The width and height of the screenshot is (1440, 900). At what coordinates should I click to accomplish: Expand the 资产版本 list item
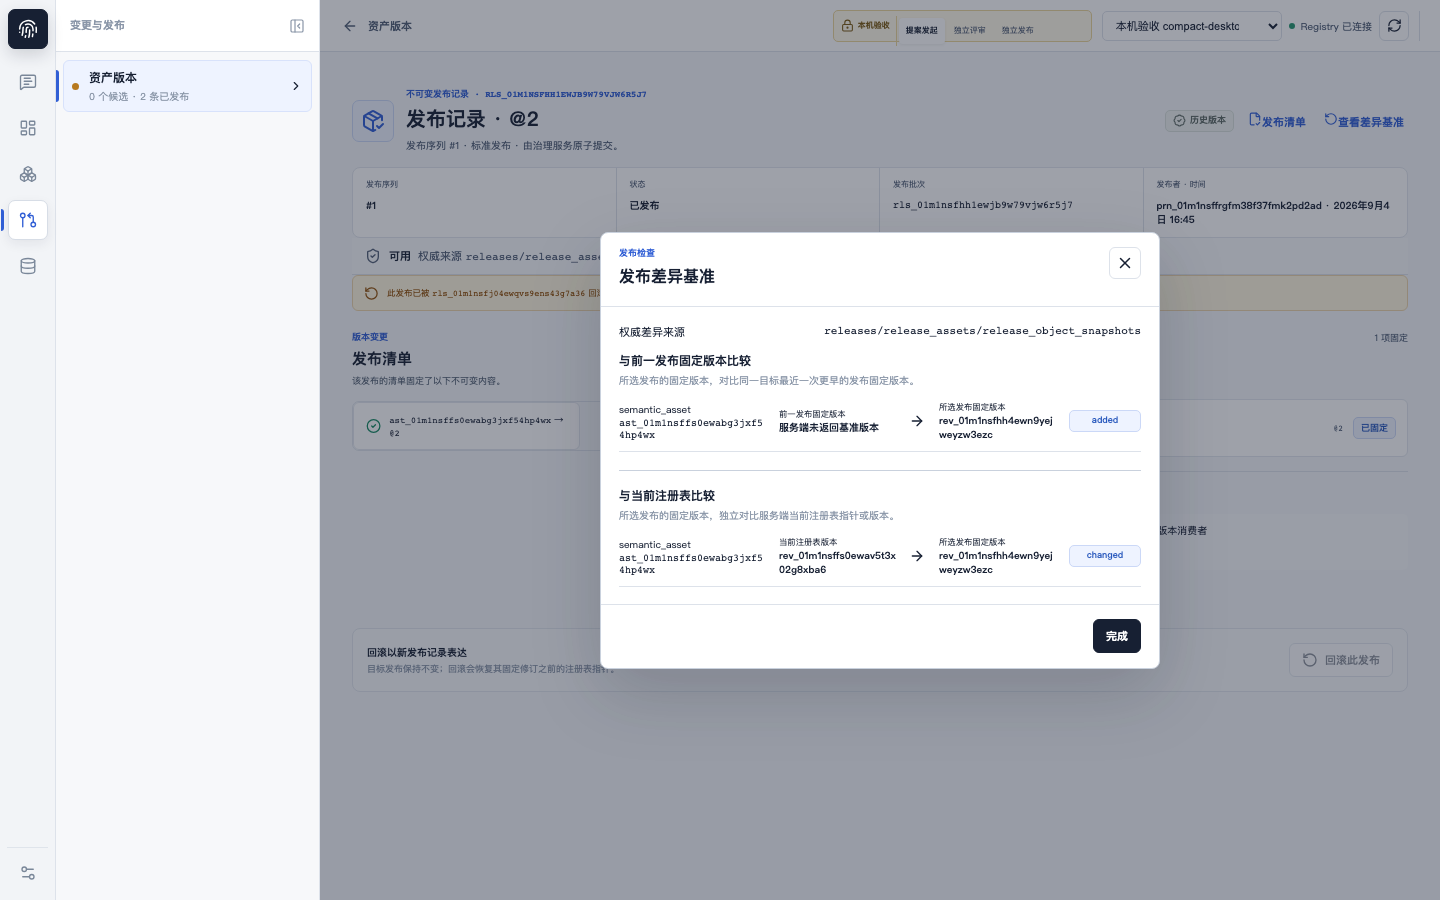pos(187,86)
